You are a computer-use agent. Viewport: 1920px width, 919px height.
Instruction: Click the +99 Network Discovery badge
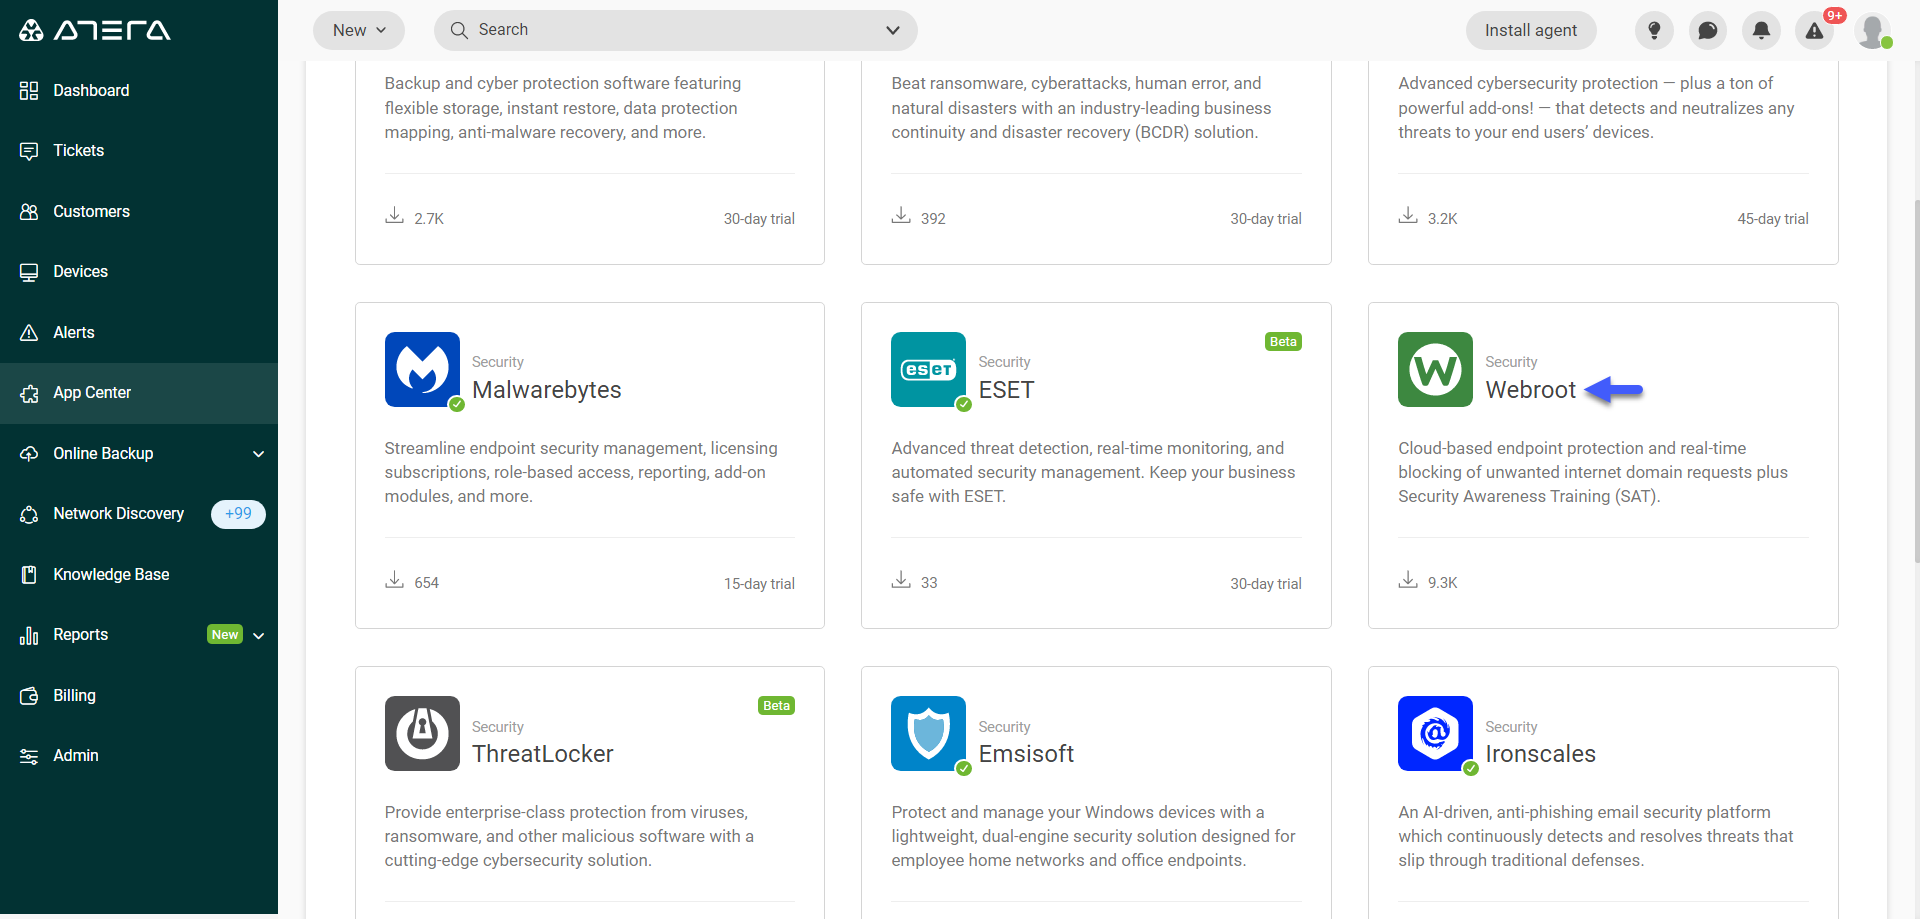tap(238, 514)
